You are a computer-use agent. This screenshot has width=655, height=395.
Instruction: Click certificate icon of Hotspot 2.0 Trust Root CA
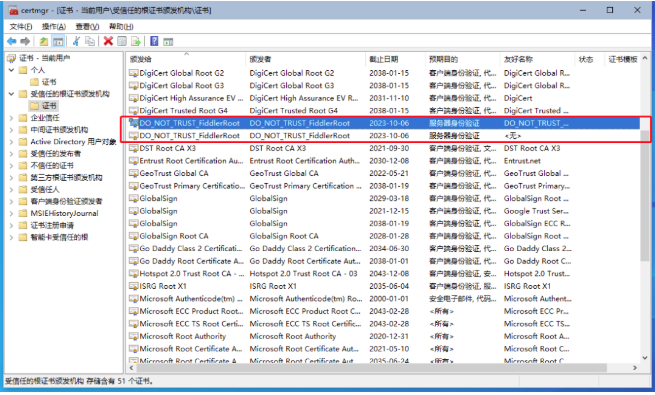click(x=134, y=273)
